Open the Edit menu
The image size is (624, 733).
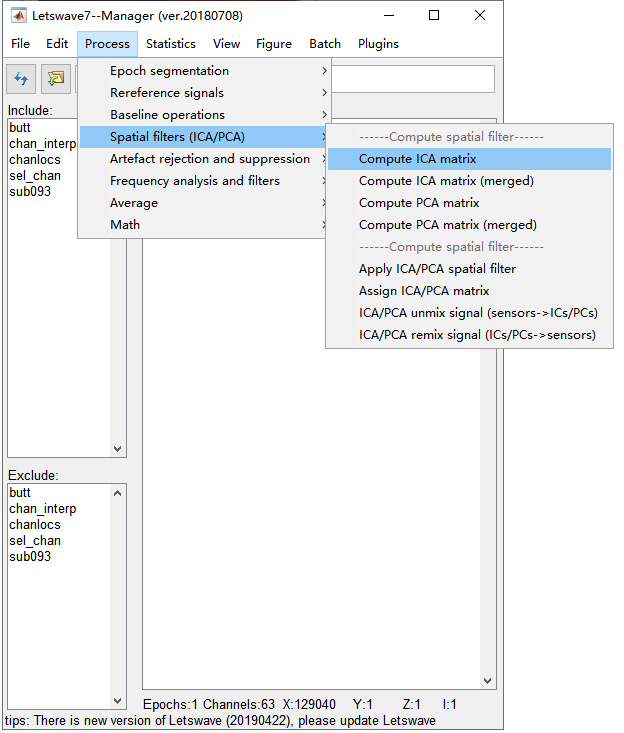(x=57, y=44)
